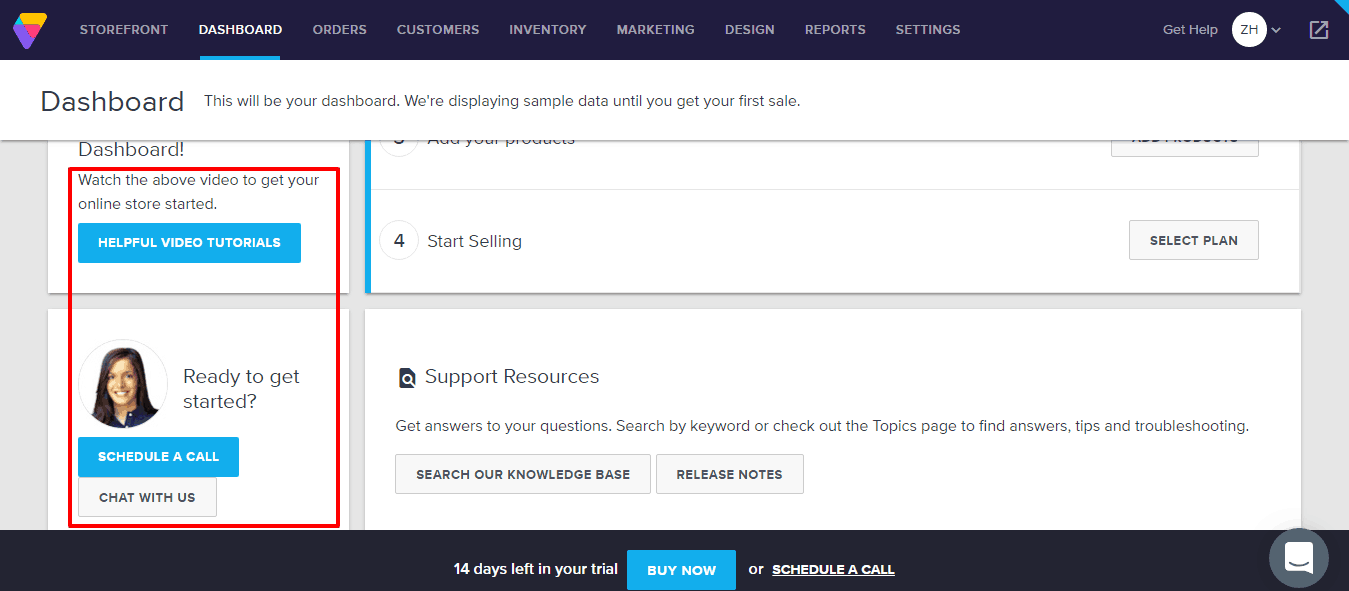
Task: Switch to the ORDERS tab
Action: (x=339, y=29)
